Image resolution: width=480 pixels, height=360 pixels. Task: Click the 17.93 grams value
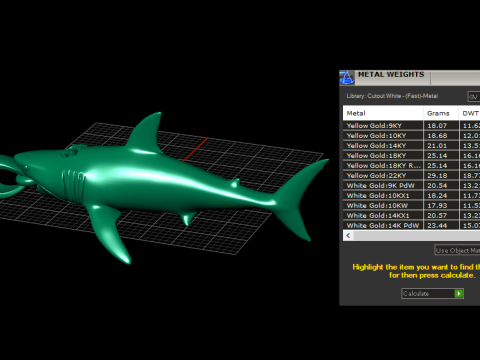click(437, 206)
